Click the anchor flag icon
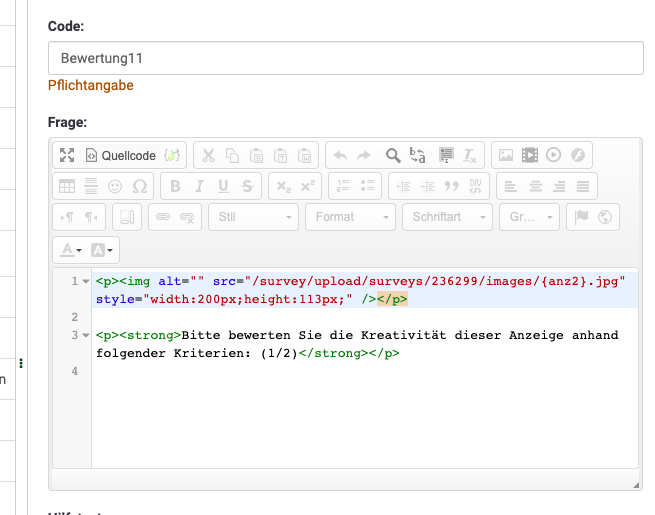 pos(581,217)
